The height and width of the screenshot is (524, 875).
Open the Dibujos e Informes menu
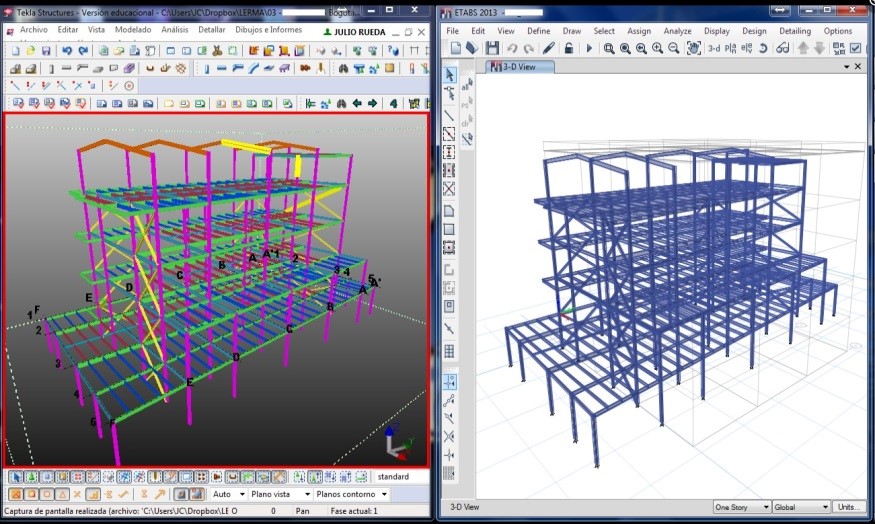(x=268, y=30)
